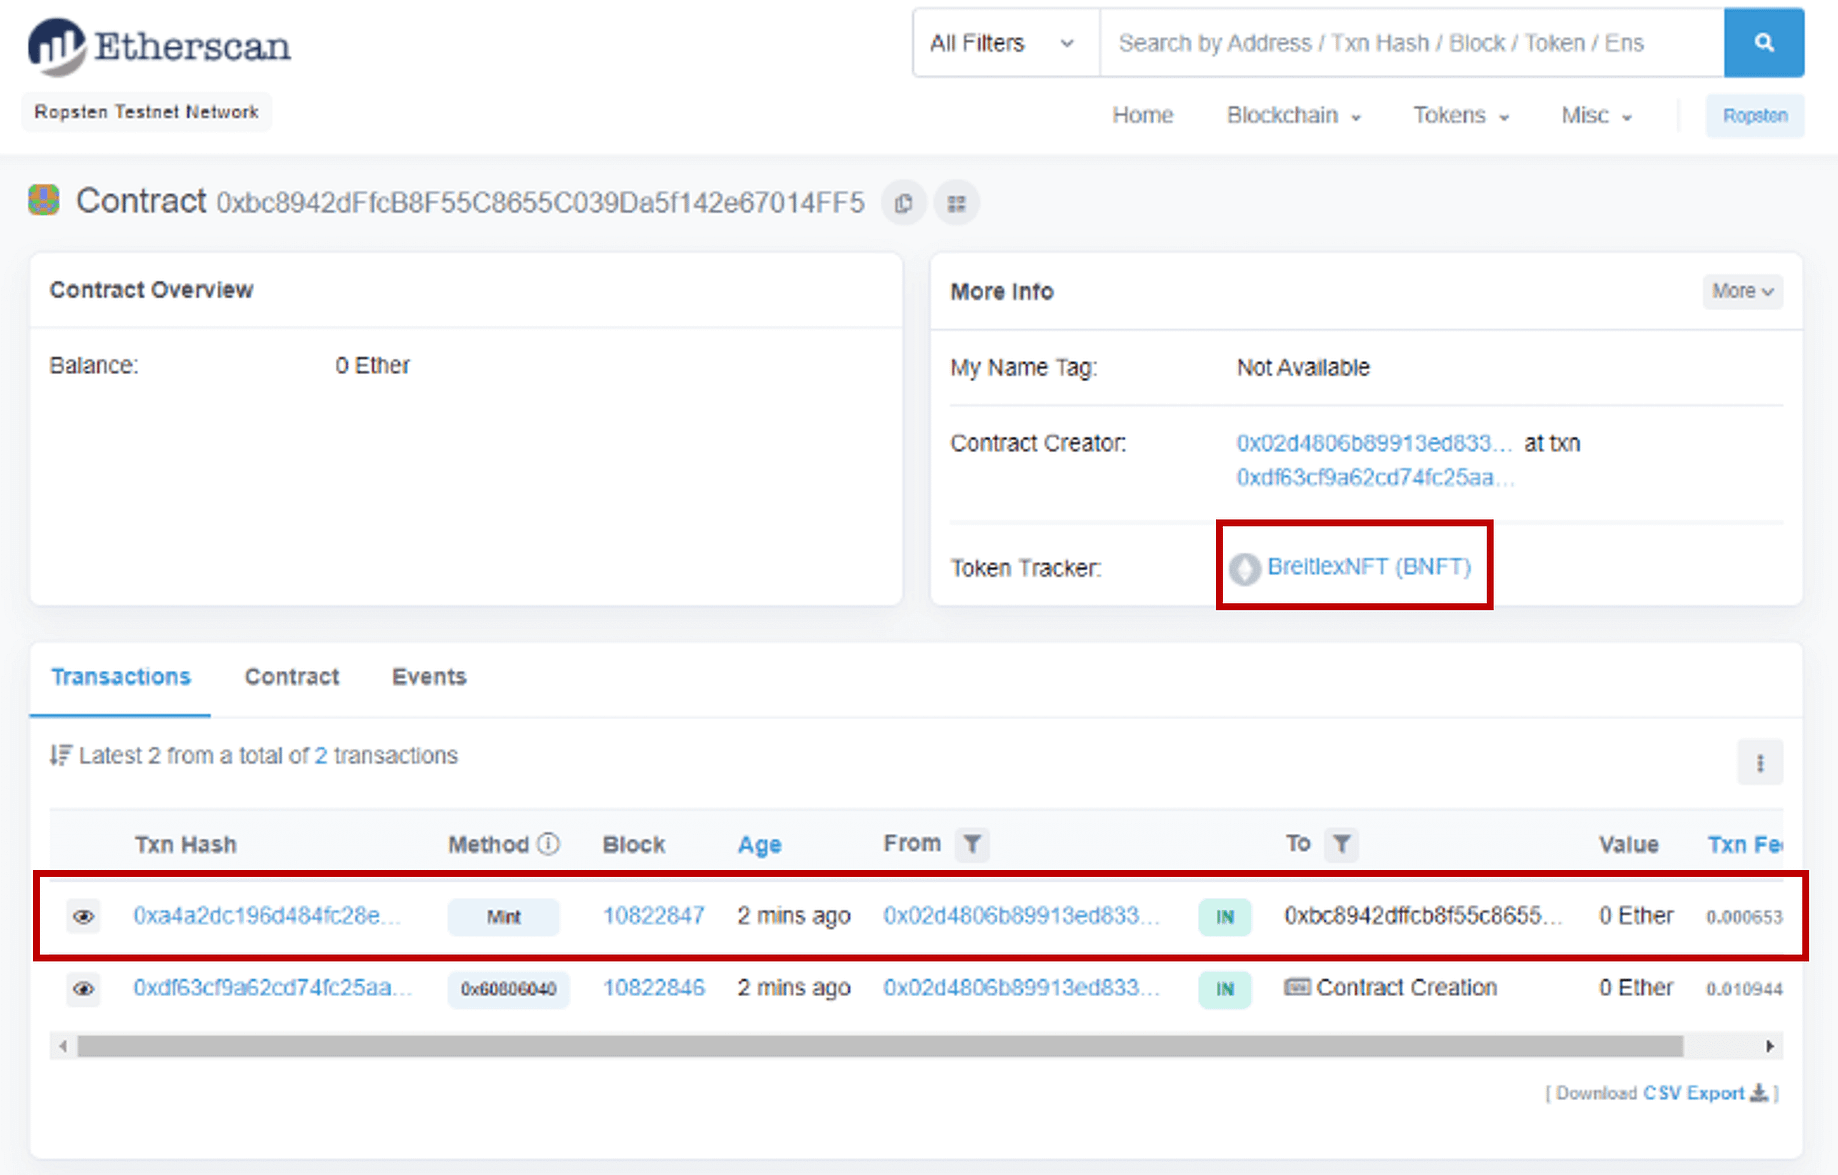Screen dimensions: 1838x1175
Task: Click the 0.000653 txn fee value
Action: [1744, 917]
